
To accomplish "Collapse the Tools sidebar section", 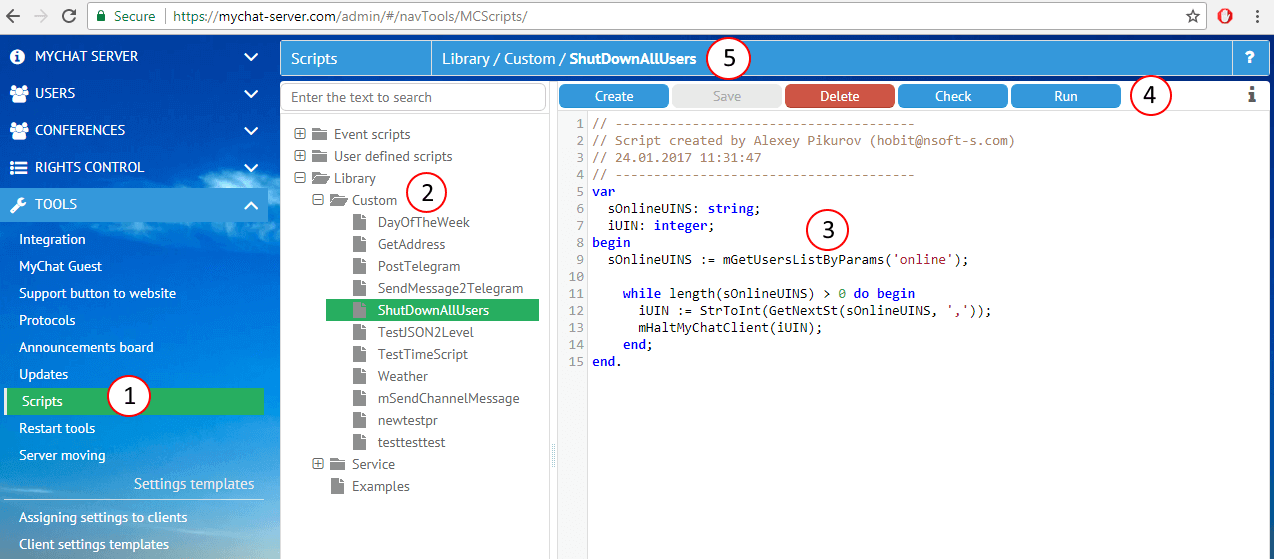I will pyautogui.click(x=250, y=204).
